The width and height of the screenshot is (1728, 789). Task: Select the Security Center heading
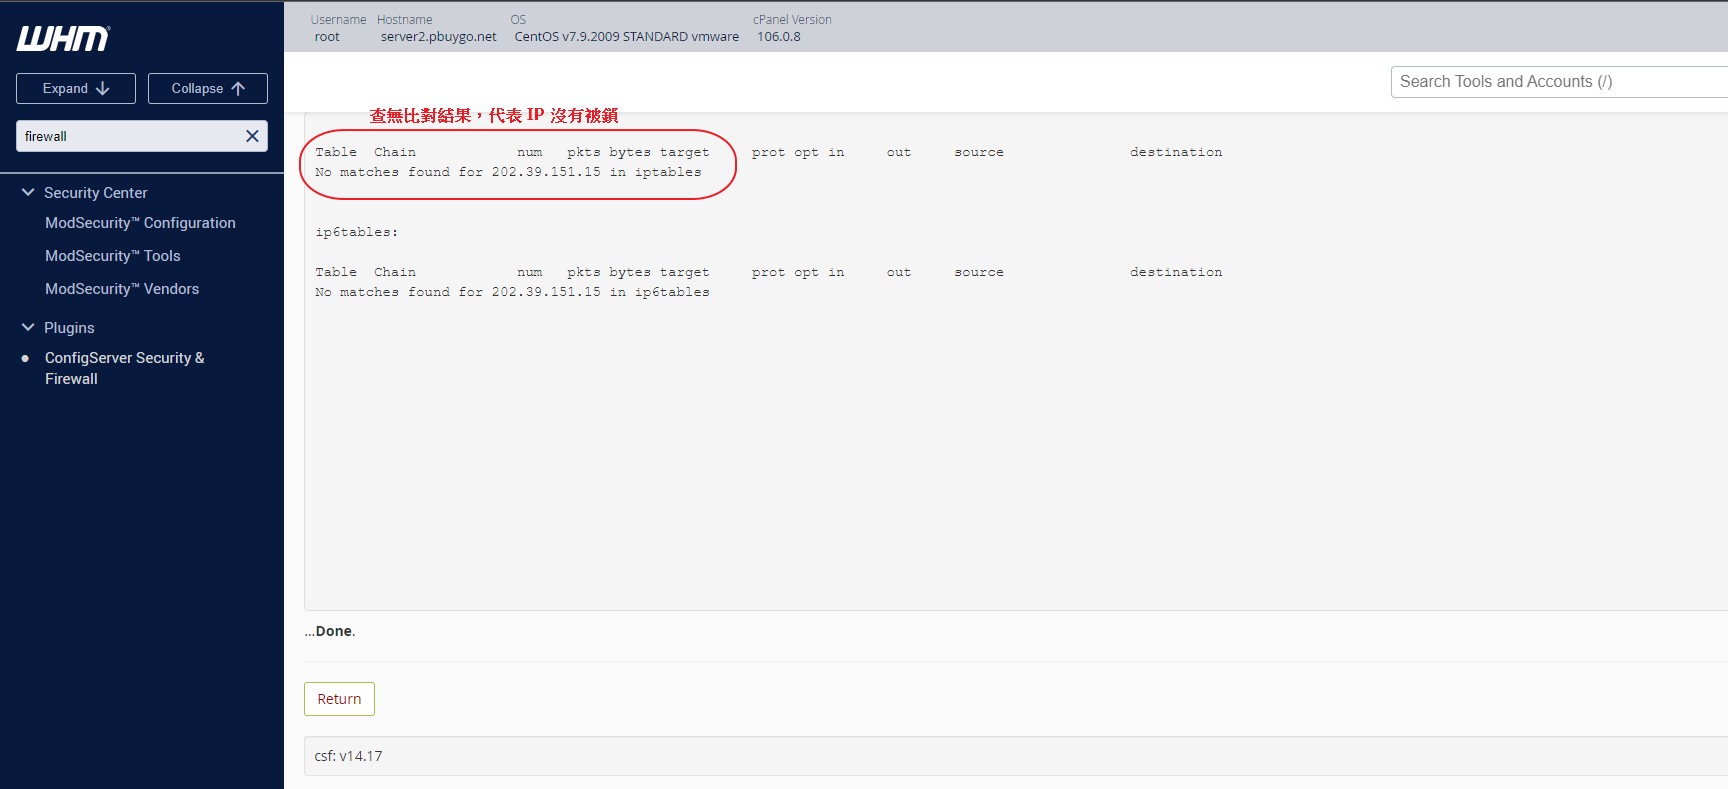click(95, 193)
